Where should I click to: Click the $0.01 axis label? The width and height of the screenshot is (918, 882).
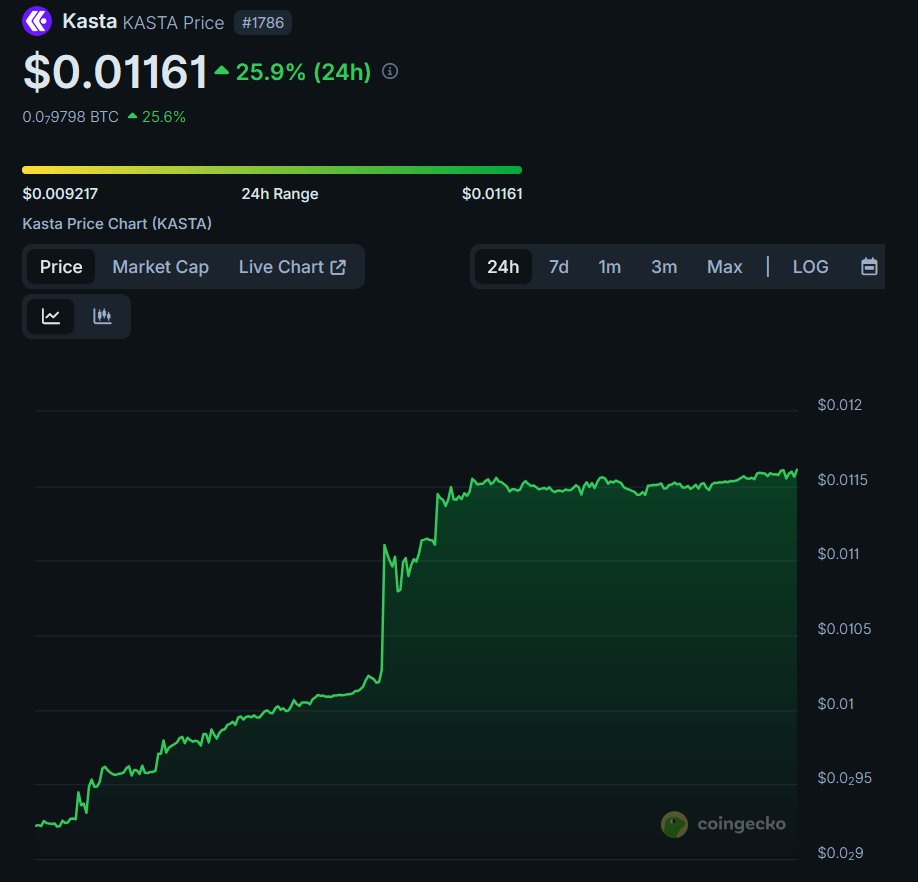tap(835, 703)
